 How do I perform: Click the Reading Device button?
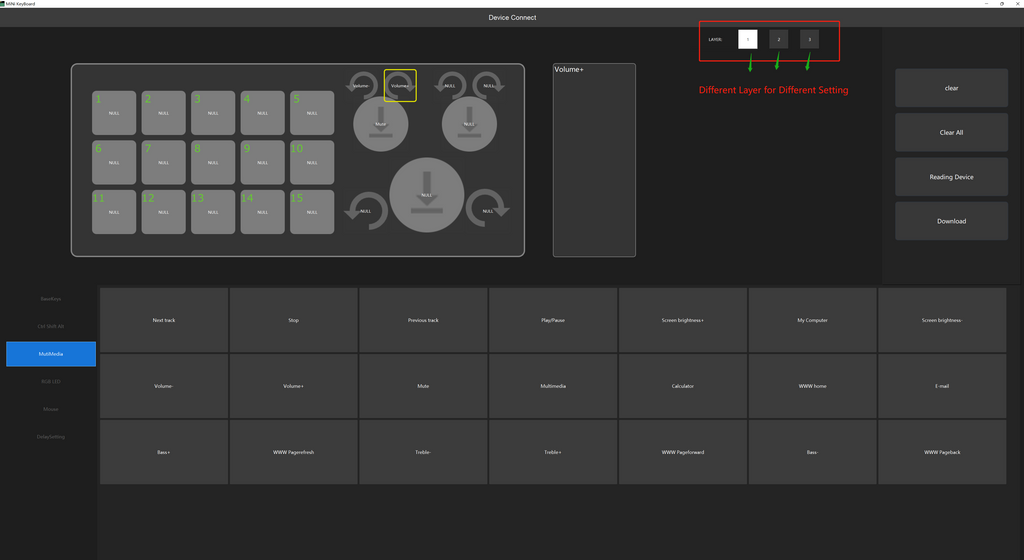pyautogui.click(x=951, y=177)
